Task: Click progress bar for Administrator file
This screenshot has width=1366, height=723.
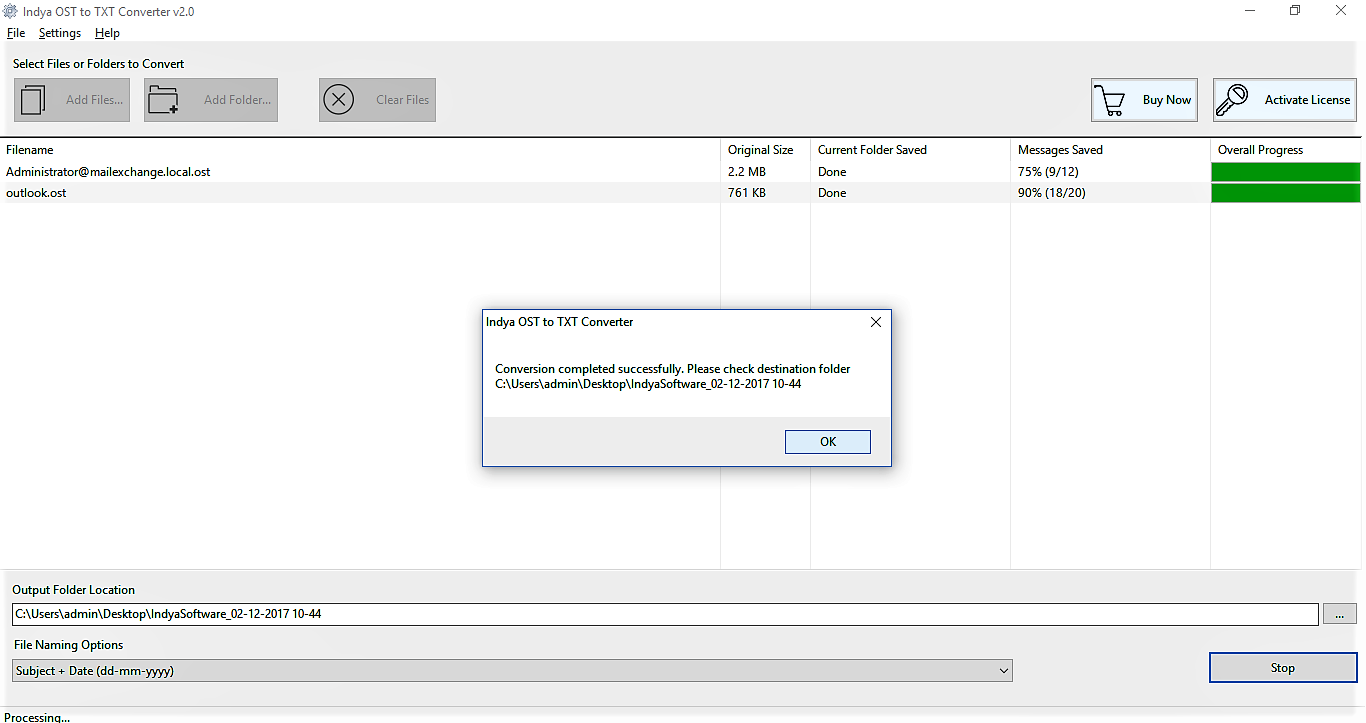Action: 1286,172
